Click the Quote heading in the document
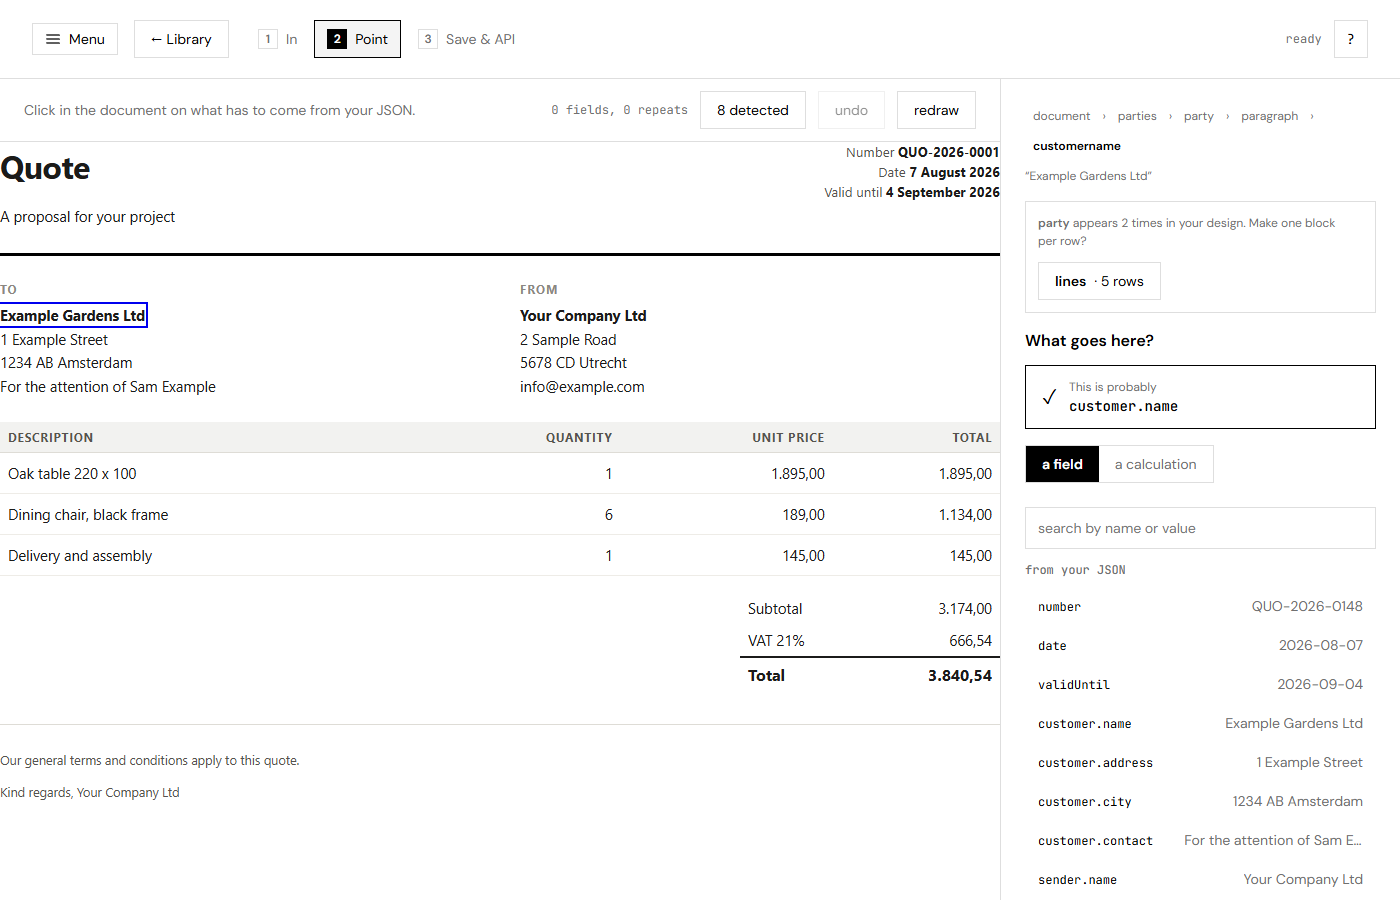Viewport: 1400px width, 900px height. (45, 169)
